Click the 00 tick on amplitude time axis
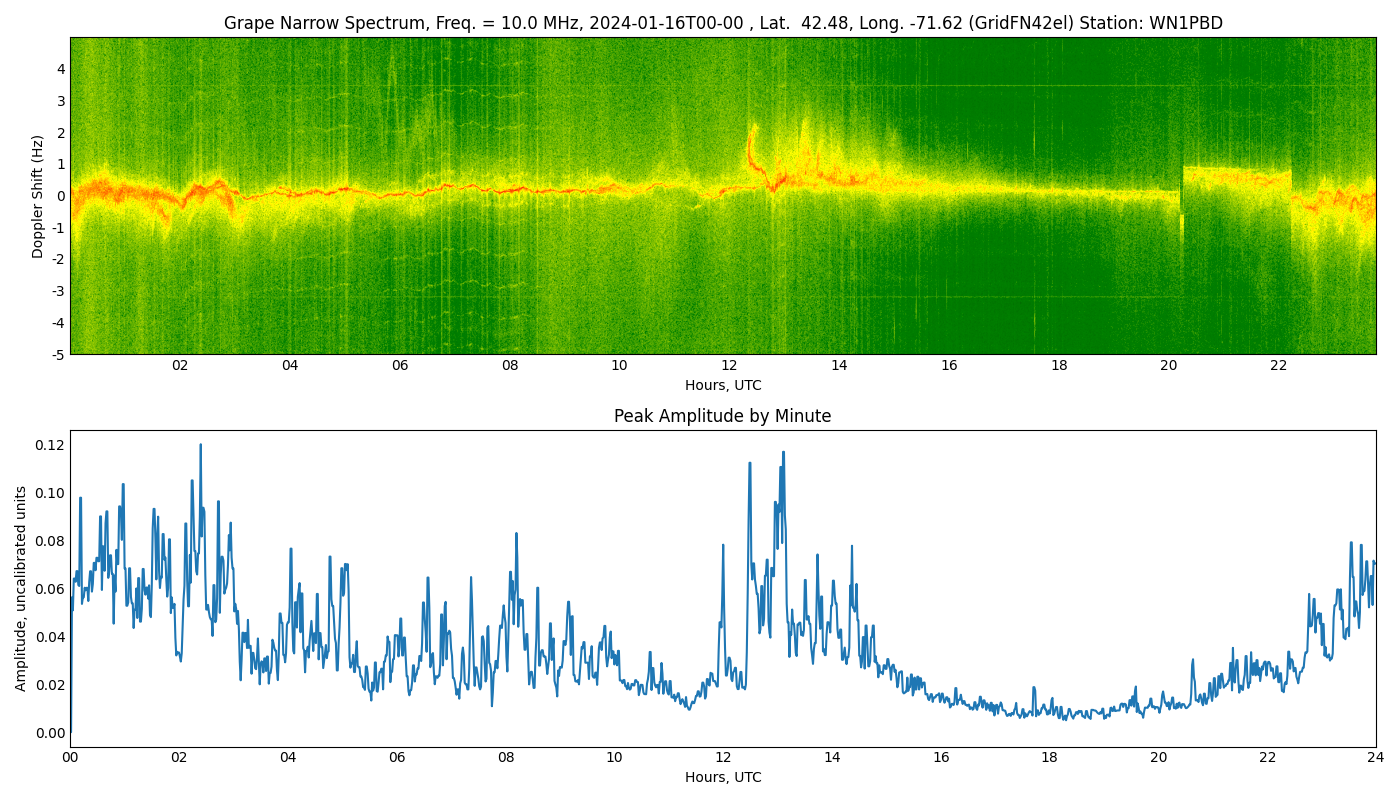The image size is (1400, 800). click(70, 758)
